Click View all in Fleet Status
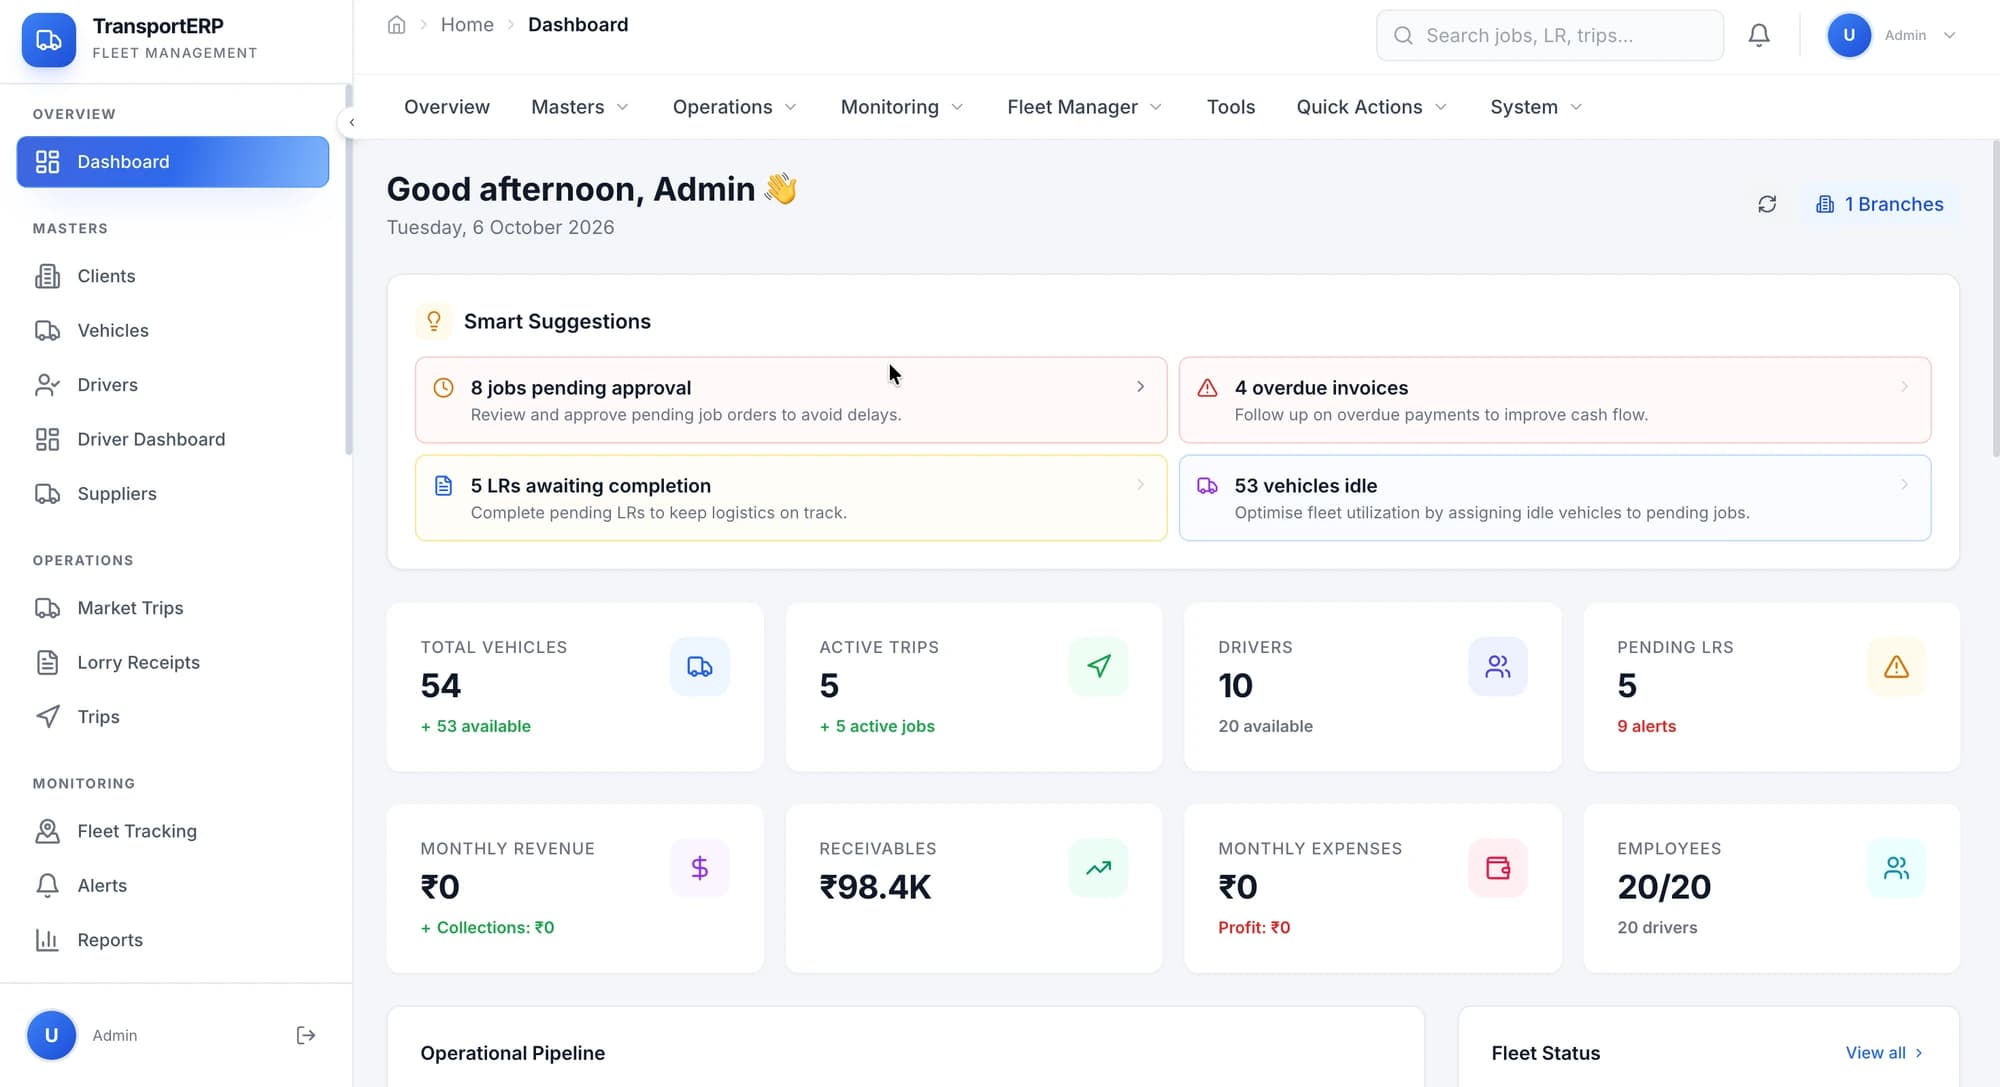The height and width of the screenshot is (1087, 2000). pos(1884,1053)
